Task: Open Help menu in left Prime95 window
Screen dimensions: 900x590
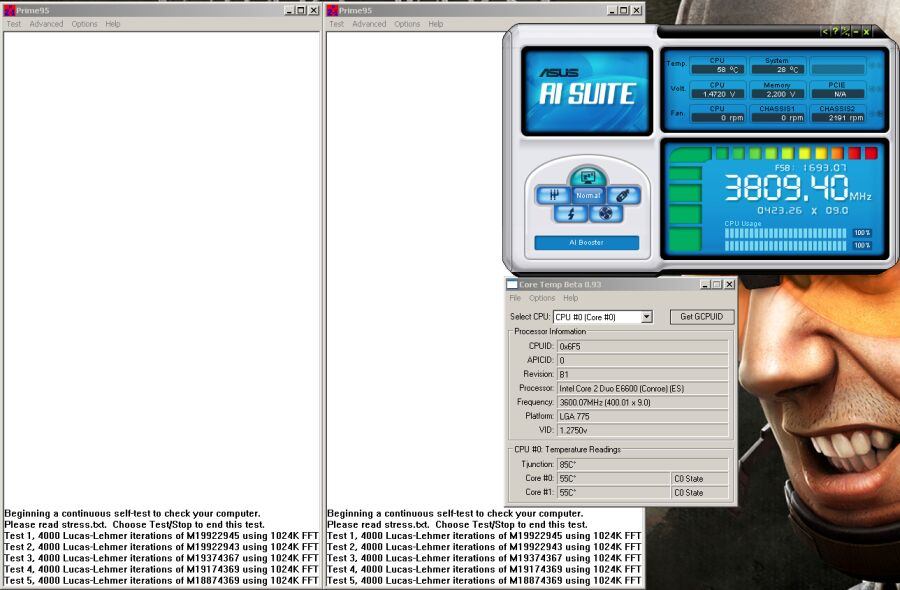Action: [113, 24]
